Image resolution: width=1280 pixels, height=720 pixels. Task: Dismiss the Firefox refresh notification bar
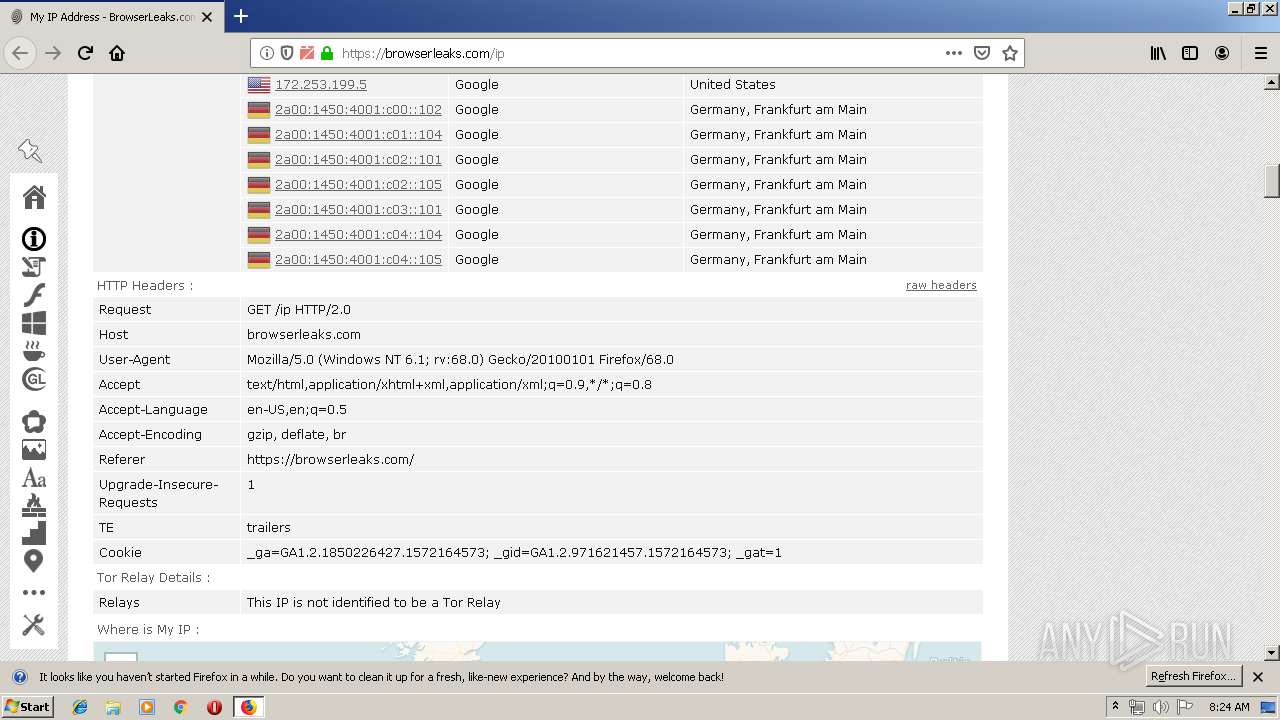coord(1258,677)
